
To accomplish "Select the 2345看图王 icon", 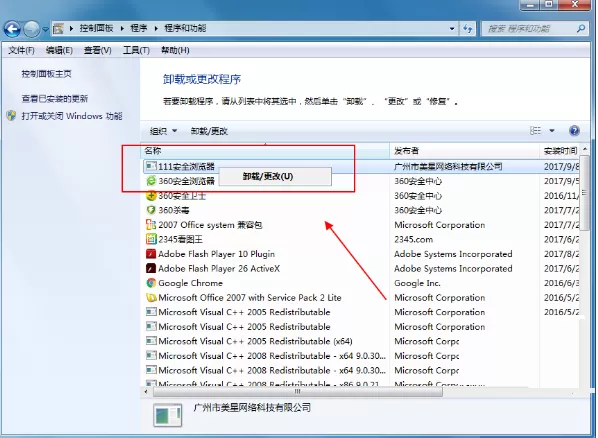I will pyautogui.click(x=151, y=239).
